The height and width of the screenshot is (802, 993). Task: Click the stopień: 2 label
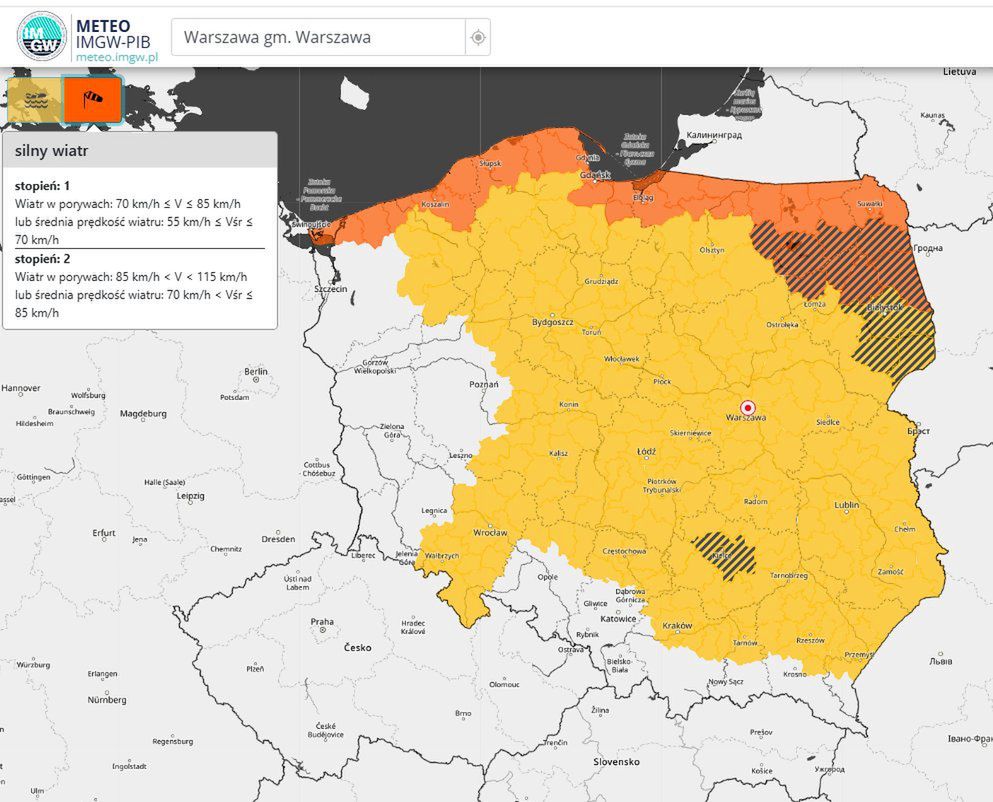tap(42, 258)
